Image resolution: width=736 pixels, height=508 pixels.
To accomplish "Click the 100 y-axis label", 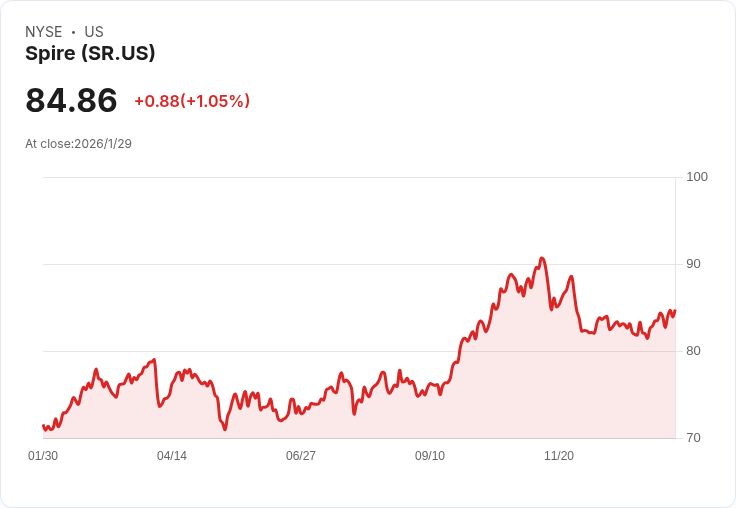I will tap(697, 177).
